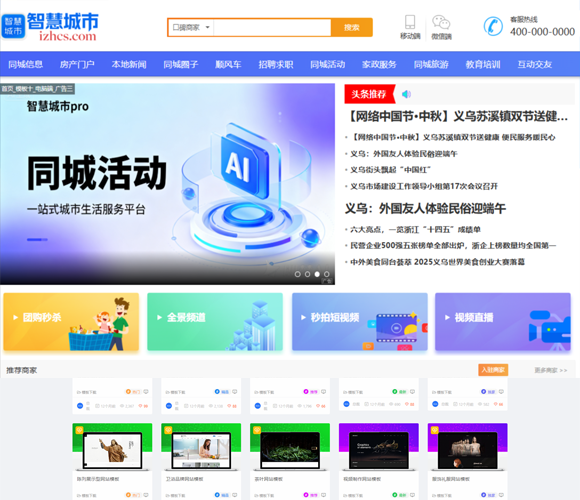This screenshot has height=500, width=580.
Task: Open the 视频直播 purple tile
Action: pyautogui.click(x=503, y=322)
